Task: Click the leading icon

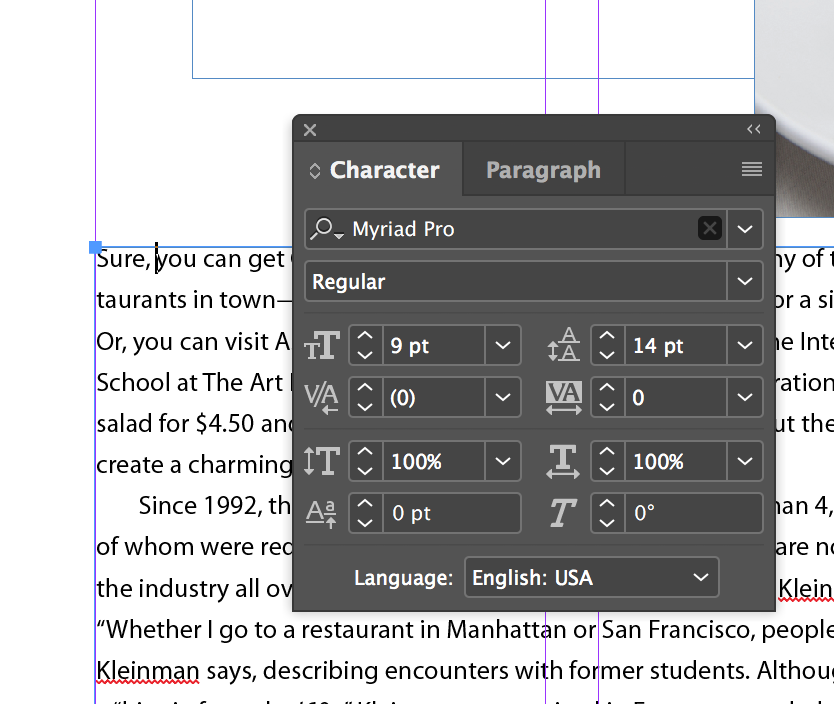Action: click(564, 345)
